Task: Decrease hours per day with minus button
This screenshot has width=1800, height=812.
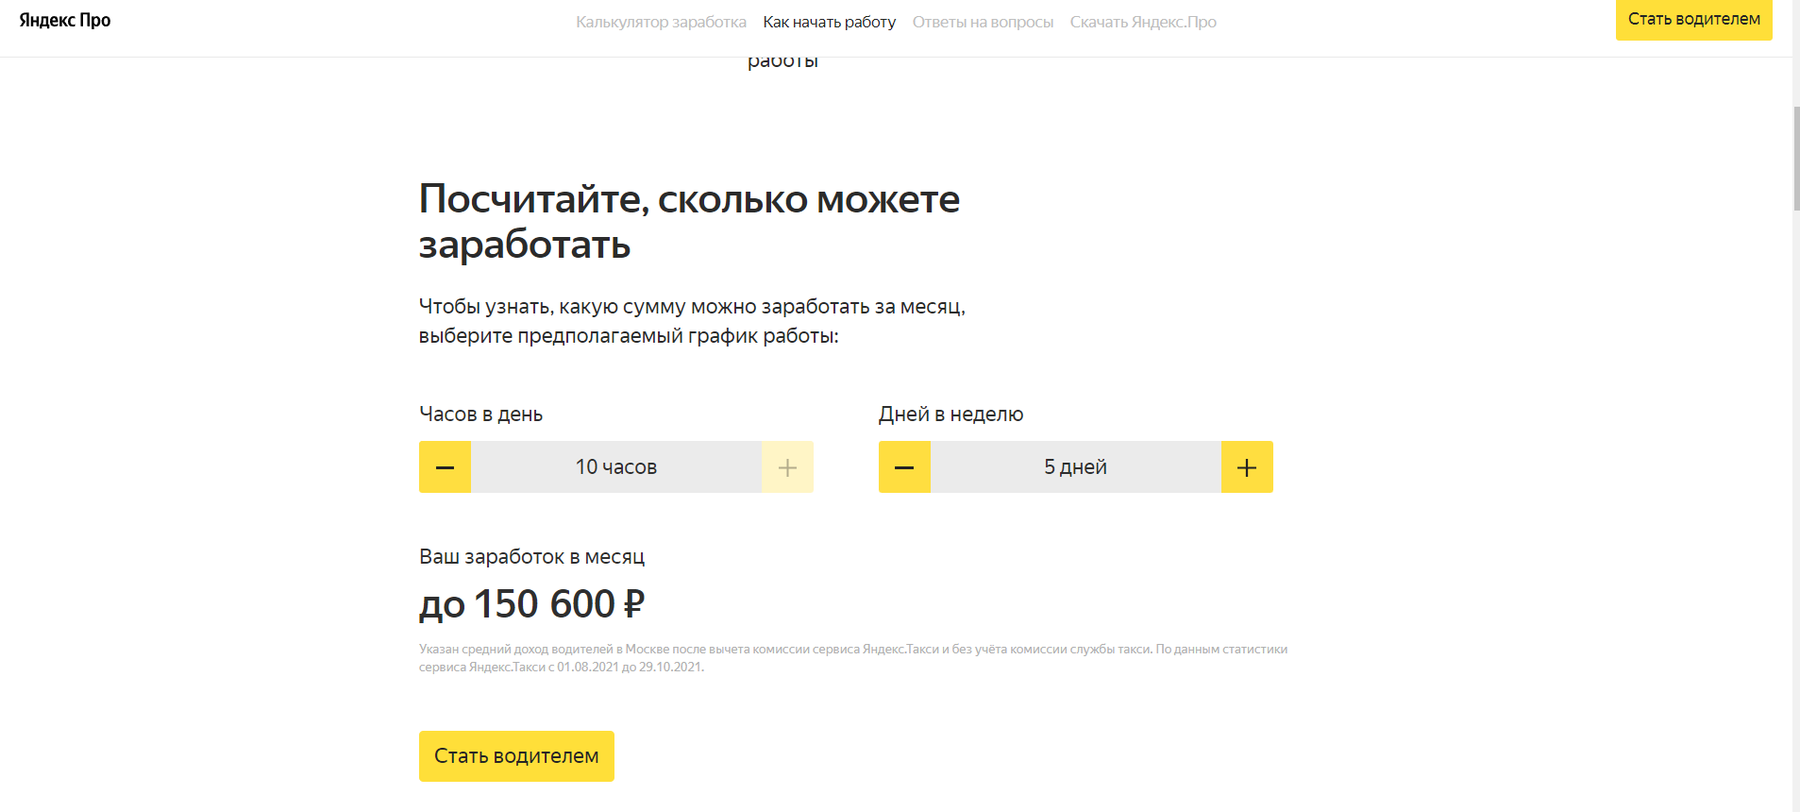Action: (x=445, y=467)
